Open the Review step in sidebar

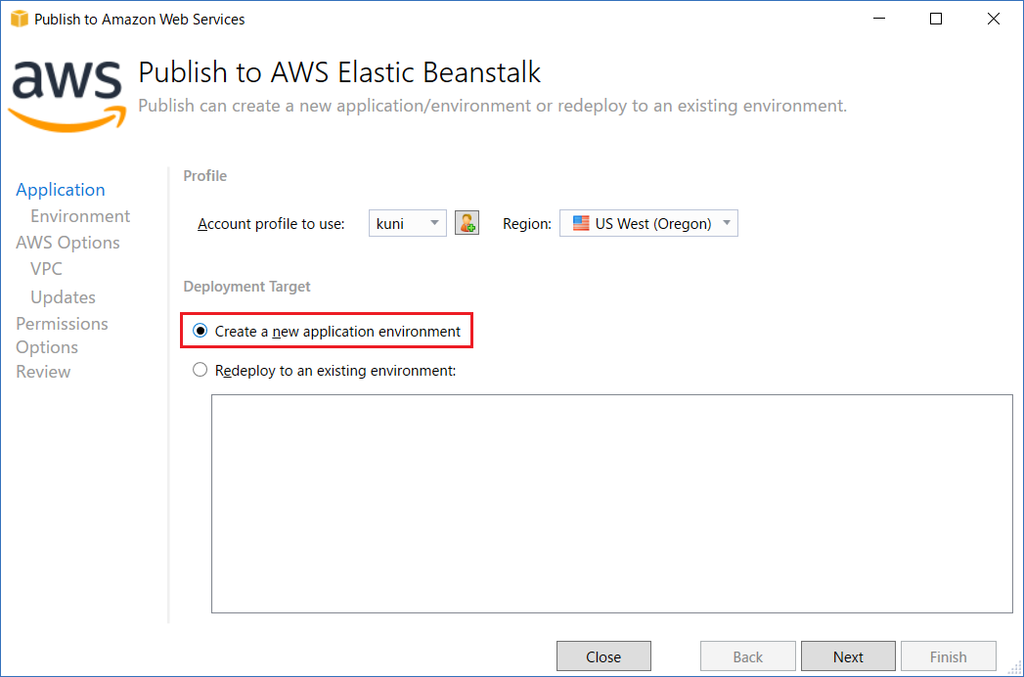tap(43, 372)
